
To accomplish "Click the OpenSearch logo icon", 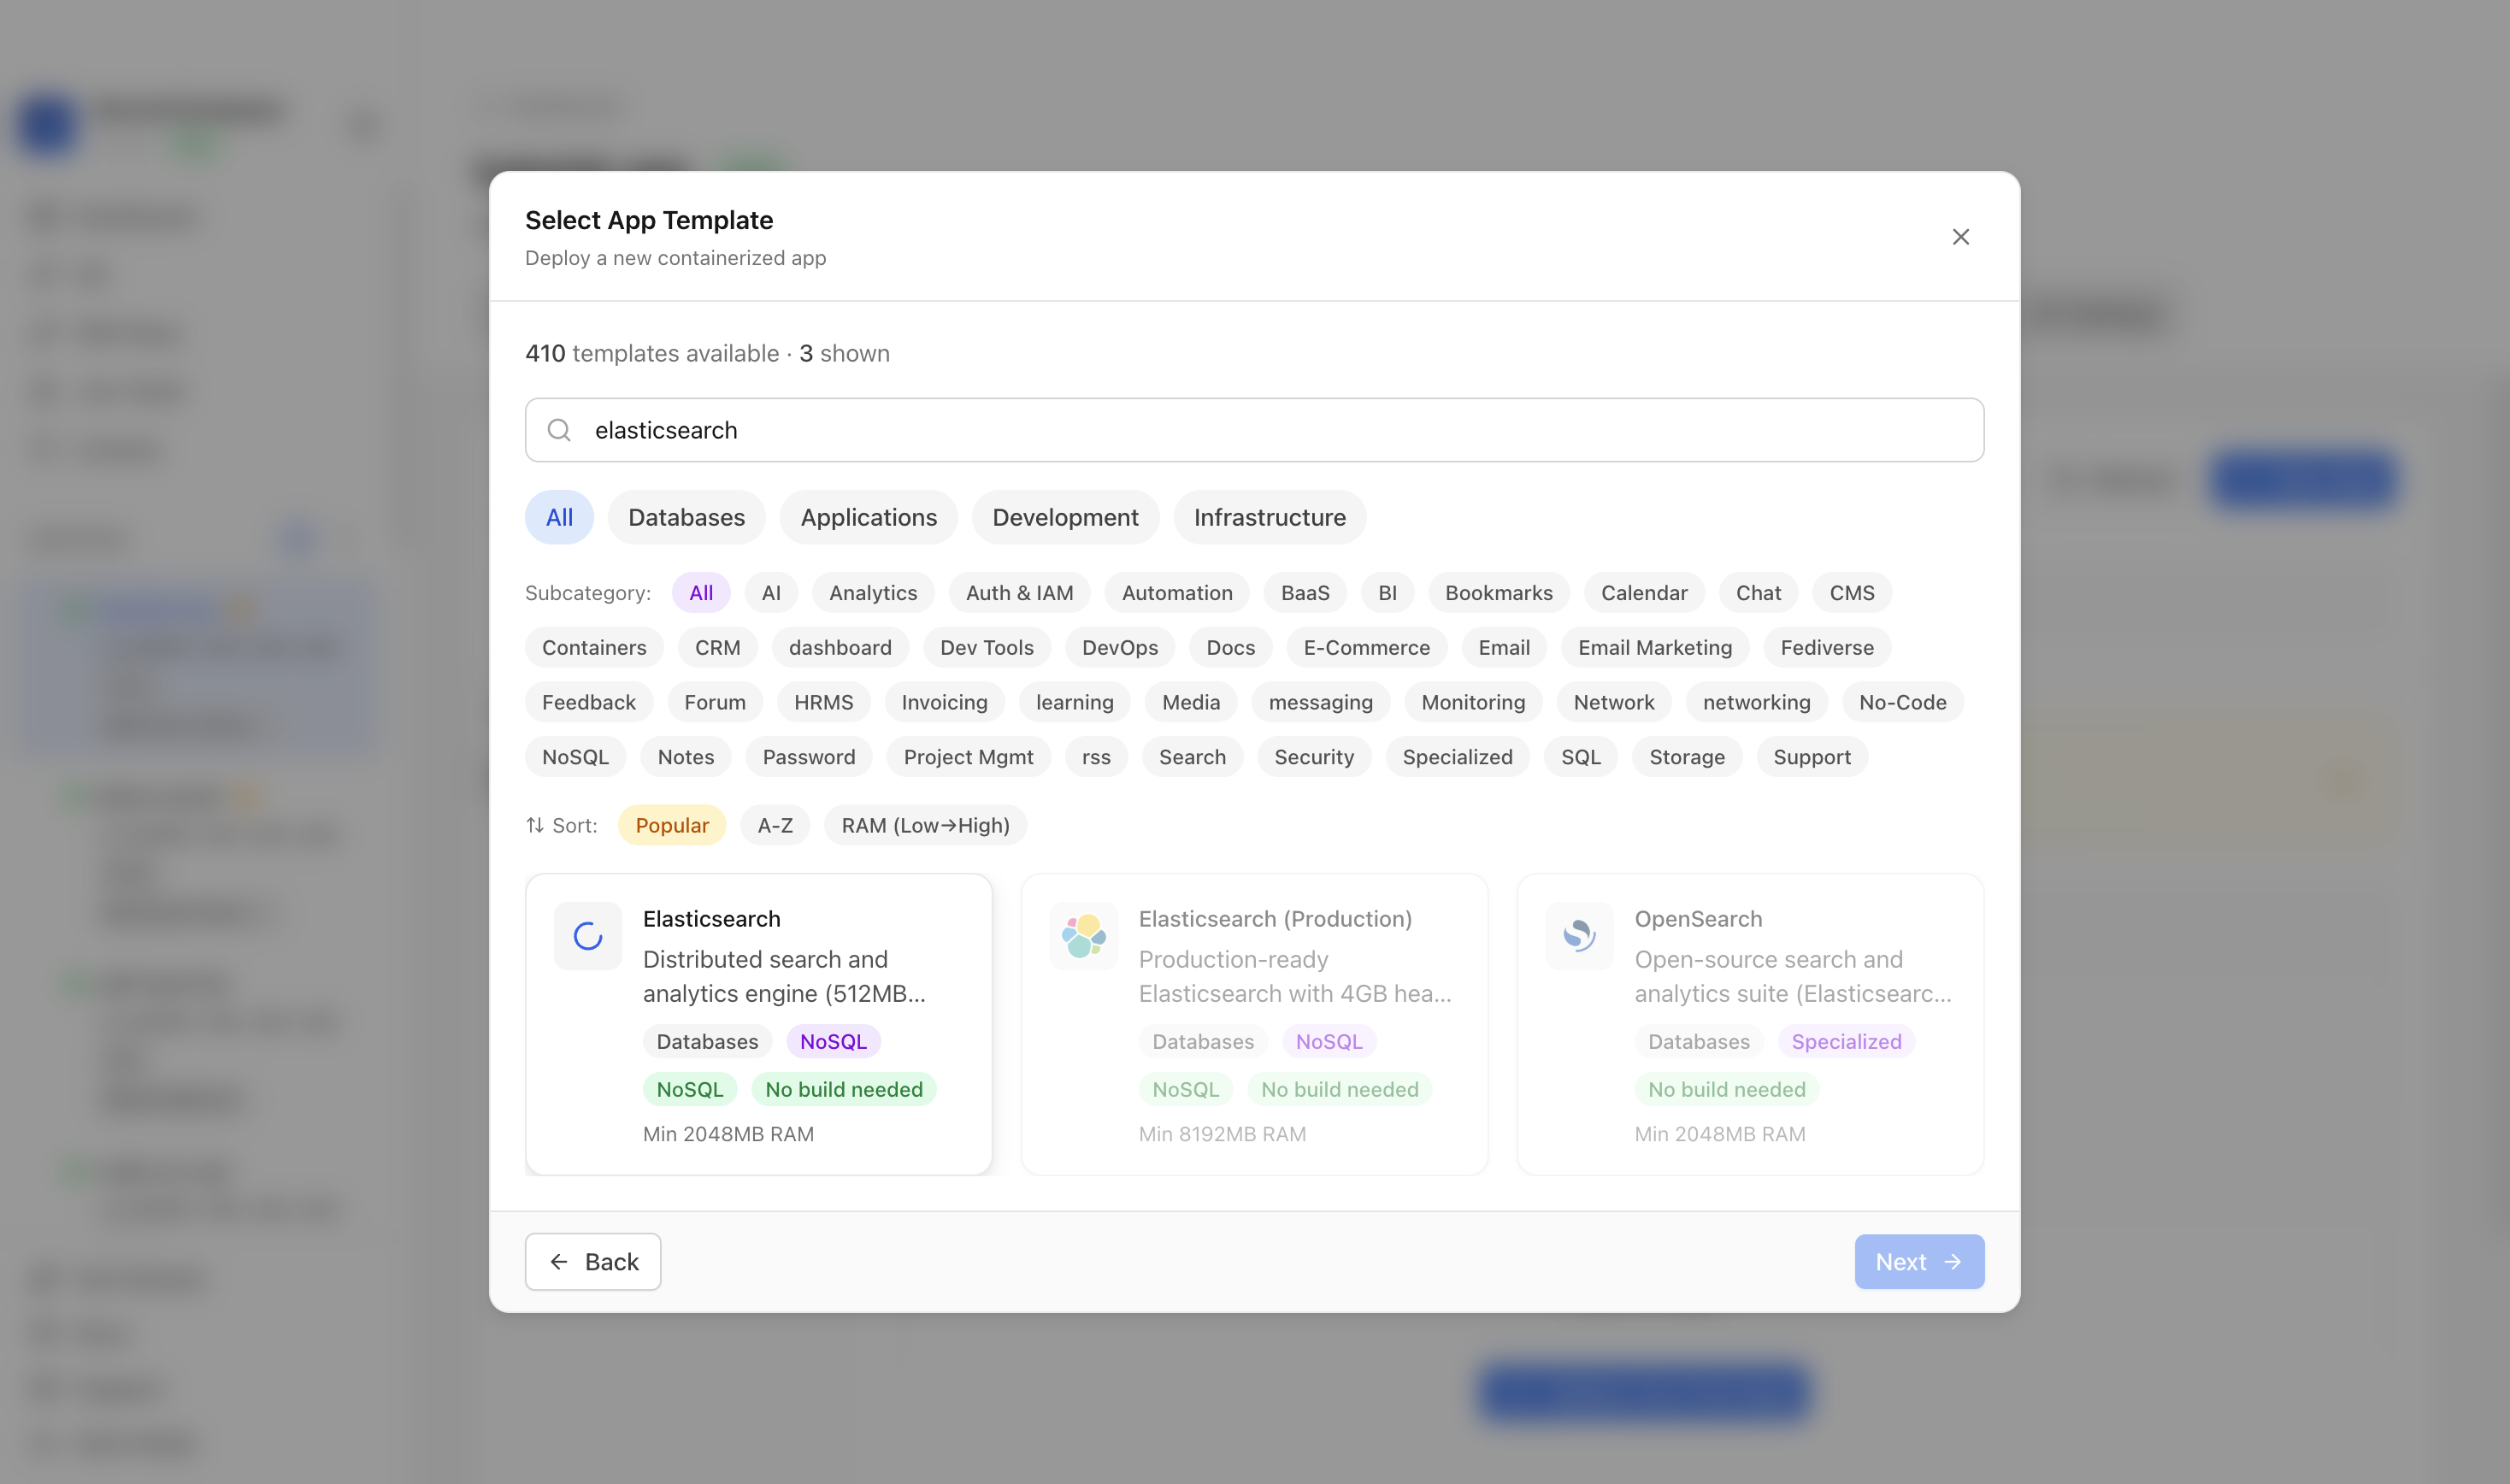I will point(1580,936).
